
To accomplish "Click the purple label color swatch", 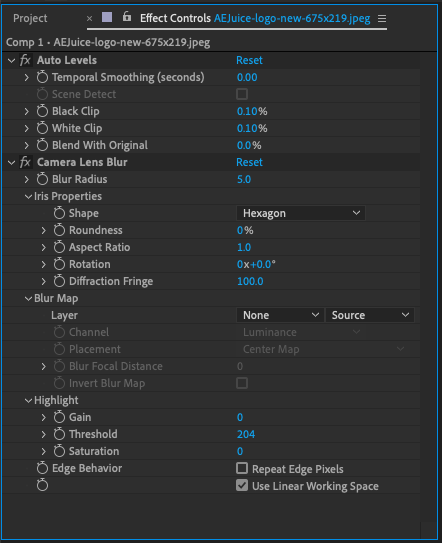I will tap(107, 17).
